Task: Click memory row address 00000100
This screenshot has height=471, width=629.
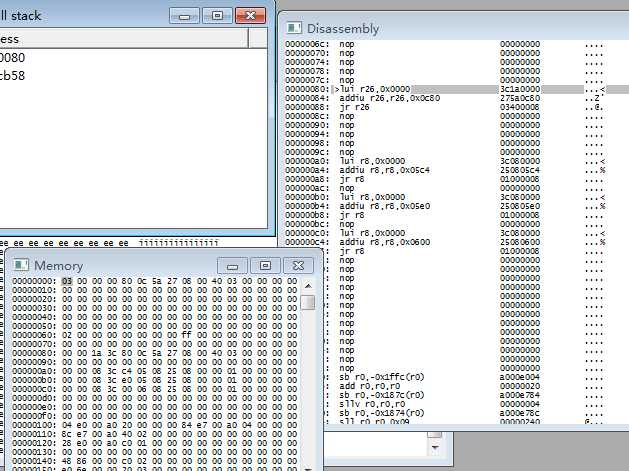Action: (x=34, y=425)
